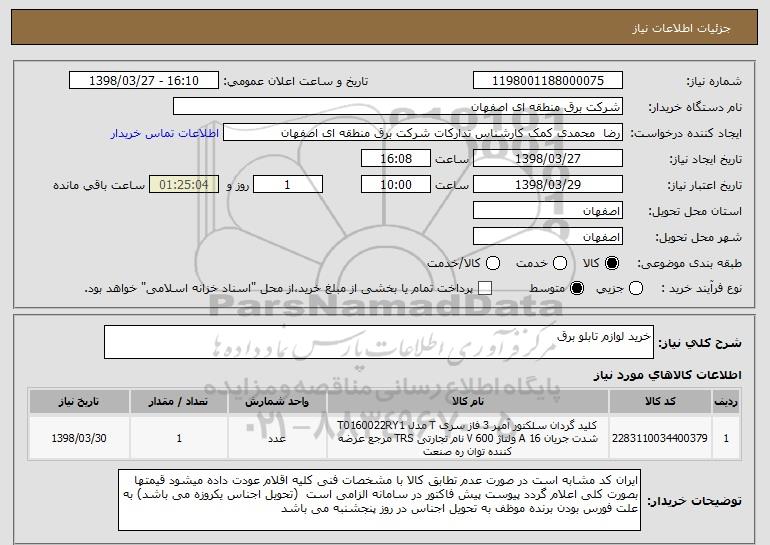Click the جزئیات اطلاعات نیاز header title
Viewport: 770px width, 545px height.
pyautogui.click(x=681, y=28)
